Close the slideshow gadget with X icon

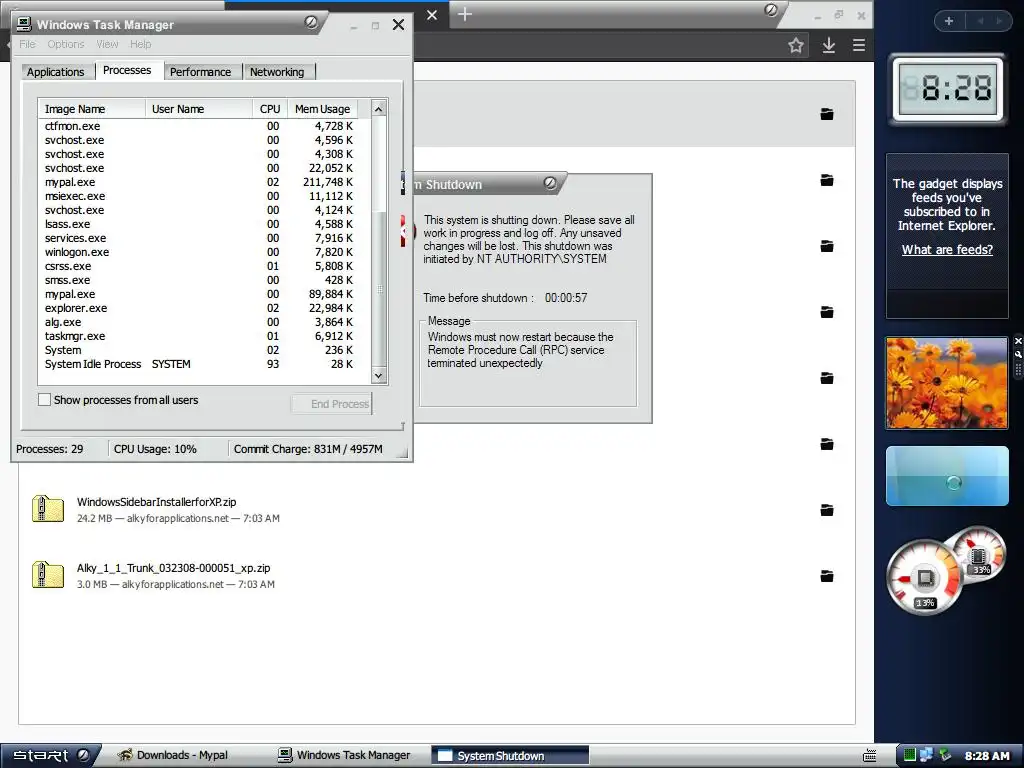1018,342
